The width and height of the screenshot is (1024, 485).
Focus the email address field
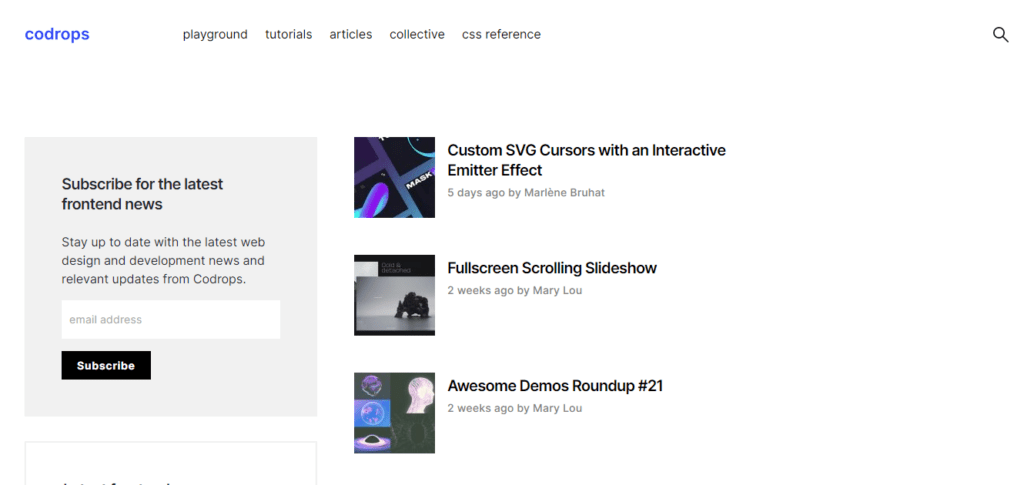[x=171, y=319]
